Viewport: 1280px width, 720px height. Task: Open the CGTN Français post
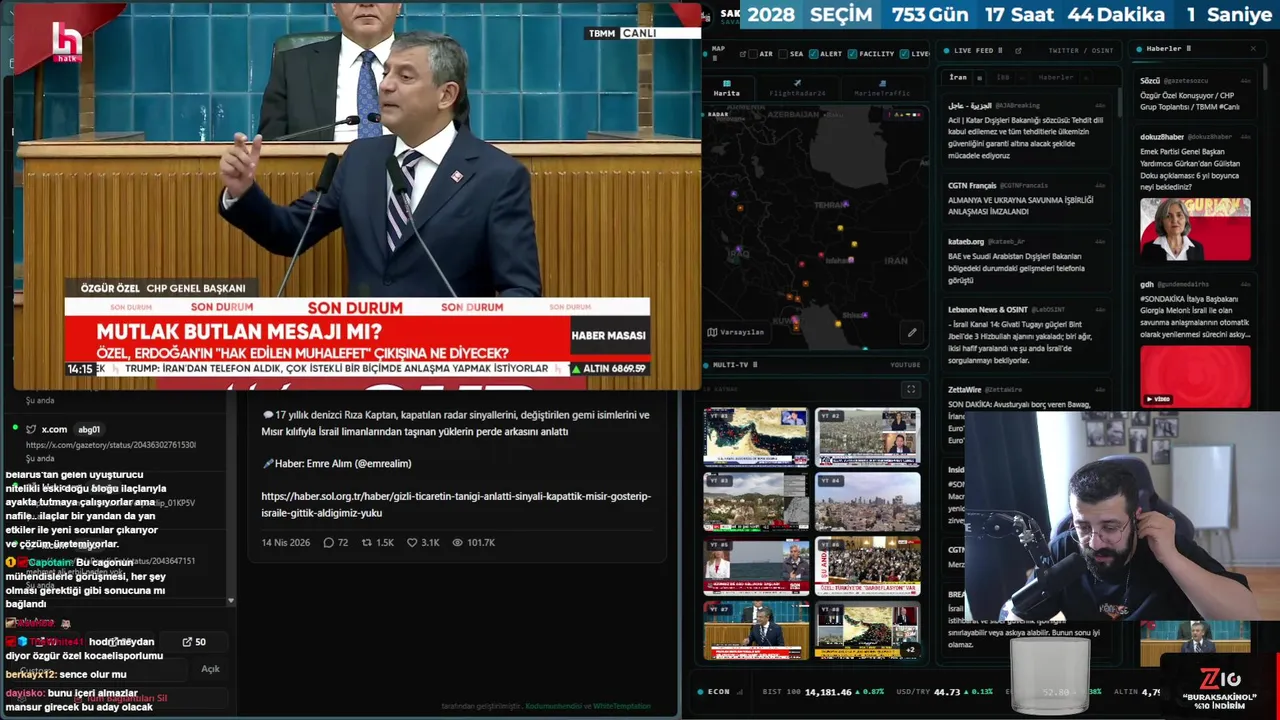tap(1027, 199)
